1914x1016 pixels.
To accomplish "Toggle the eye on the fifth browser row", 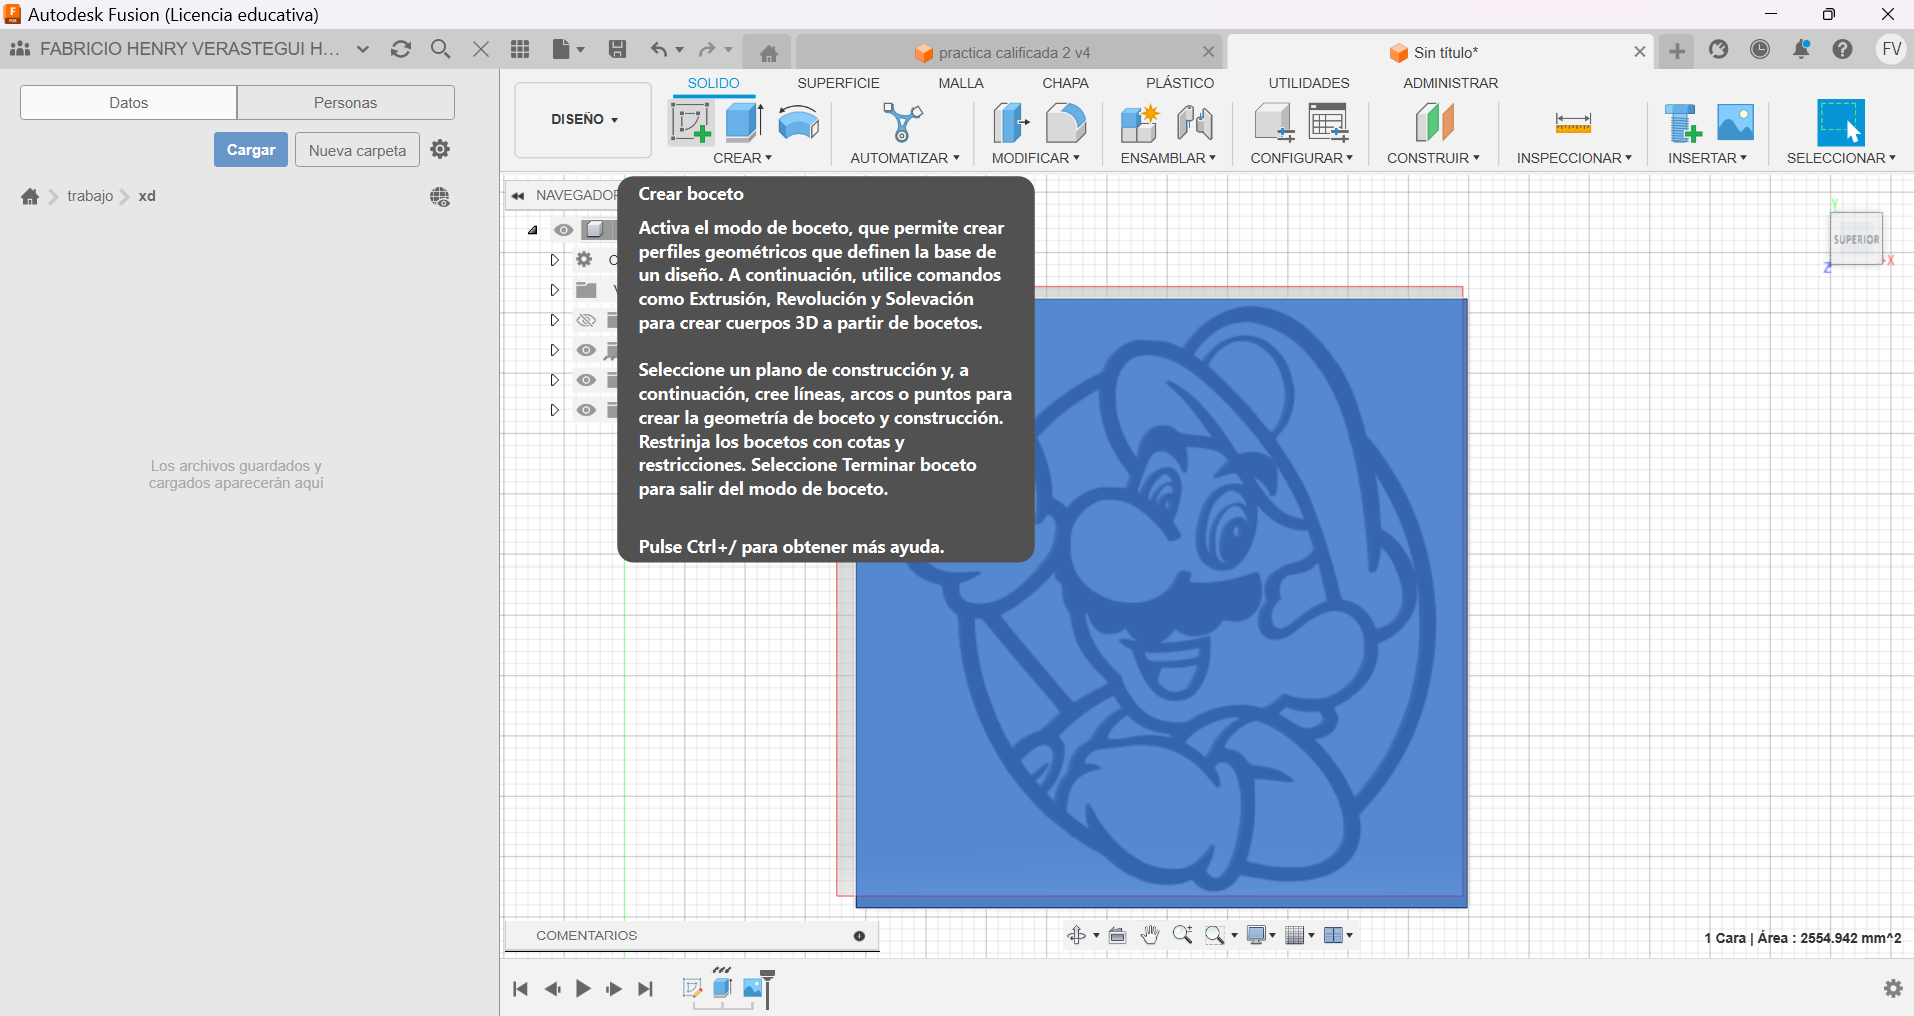I will (x=586, y=380).
